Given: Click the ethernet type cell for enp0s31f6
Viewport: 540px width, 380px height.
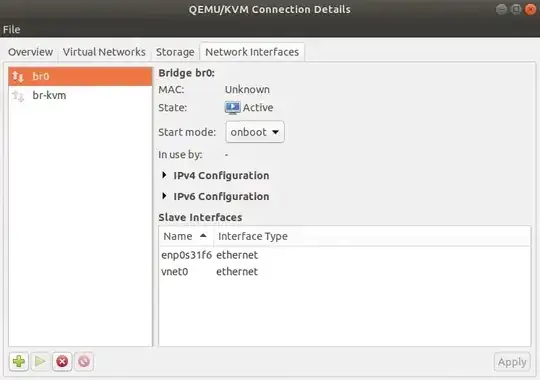Looking at the screenshot, I should coord(237,255).
